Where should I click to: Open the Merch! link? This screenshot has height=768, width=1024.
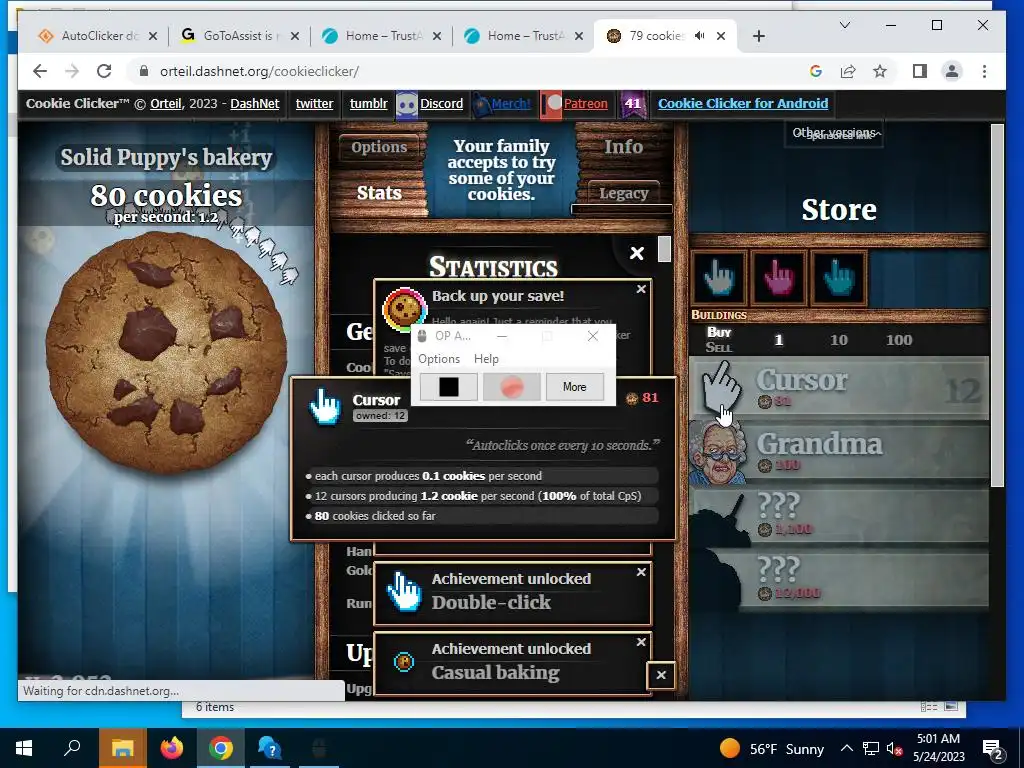pyautogui.click(x=511, y=103)
